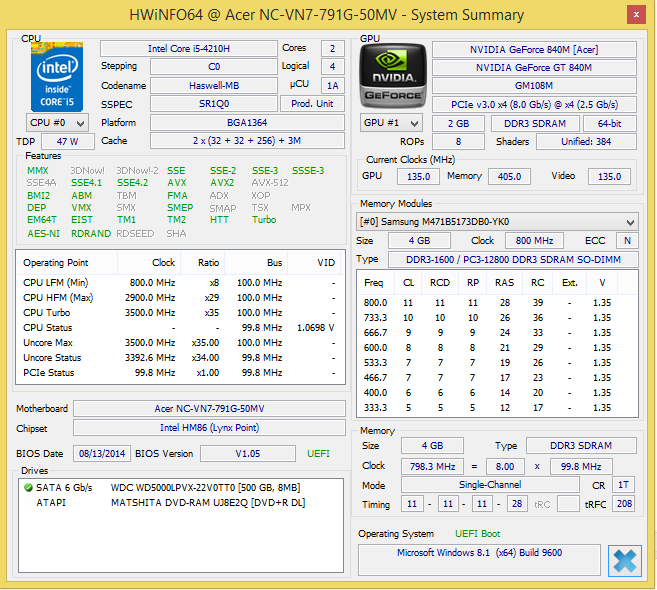The width and height of the screenshot is (657, 590).
Task: Click the Stepping C0 field
Action: pos(214,67)
